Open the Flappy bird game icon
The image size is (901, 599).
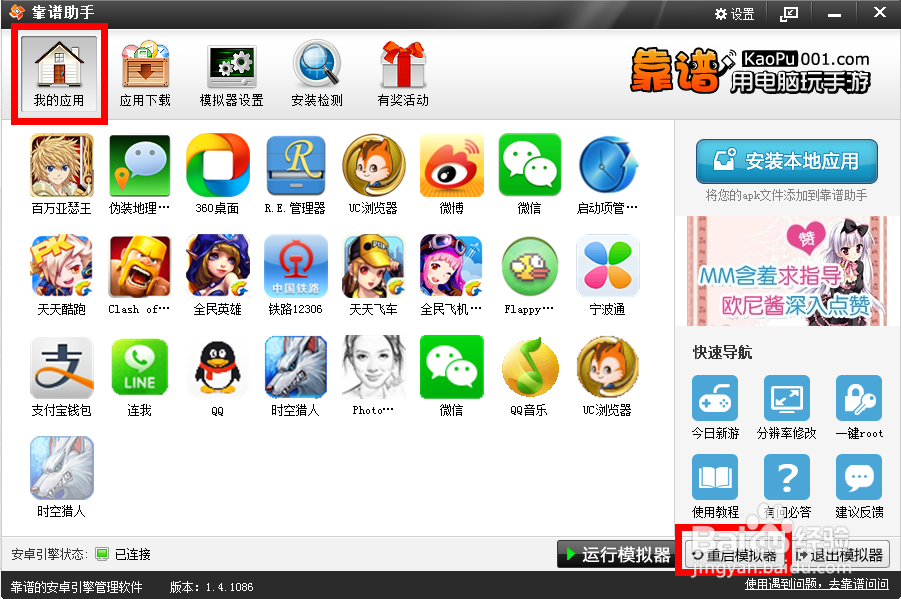(530, 266)
